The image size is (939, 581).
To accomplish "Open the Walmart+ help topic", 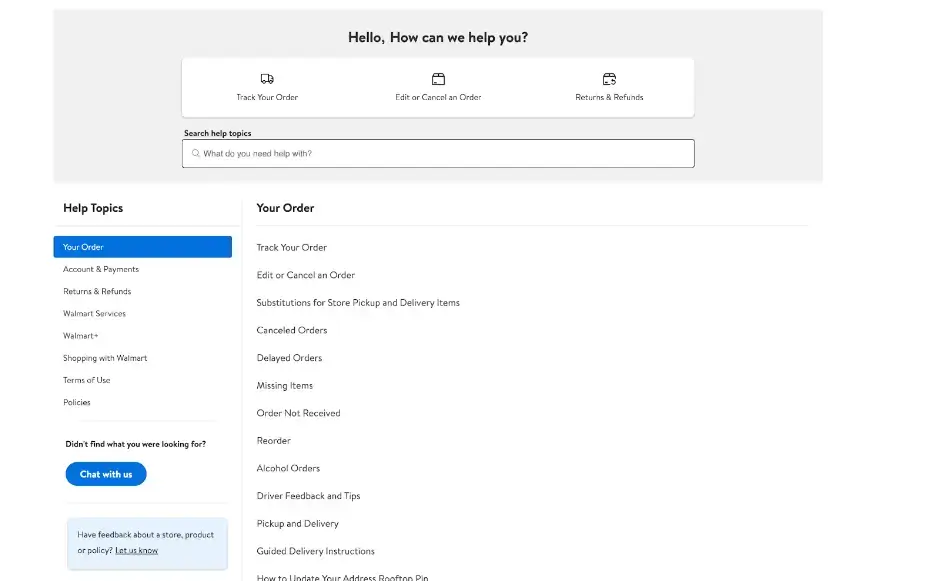I will point(81,336).
